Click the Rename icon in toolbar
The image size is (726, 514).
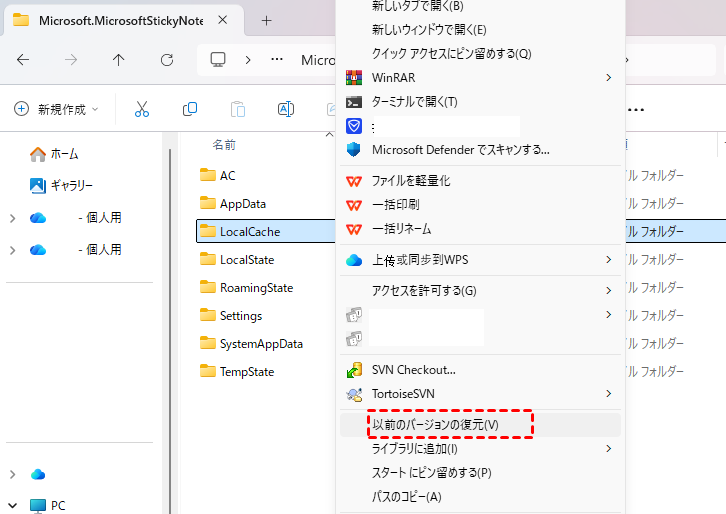point(285,109)
